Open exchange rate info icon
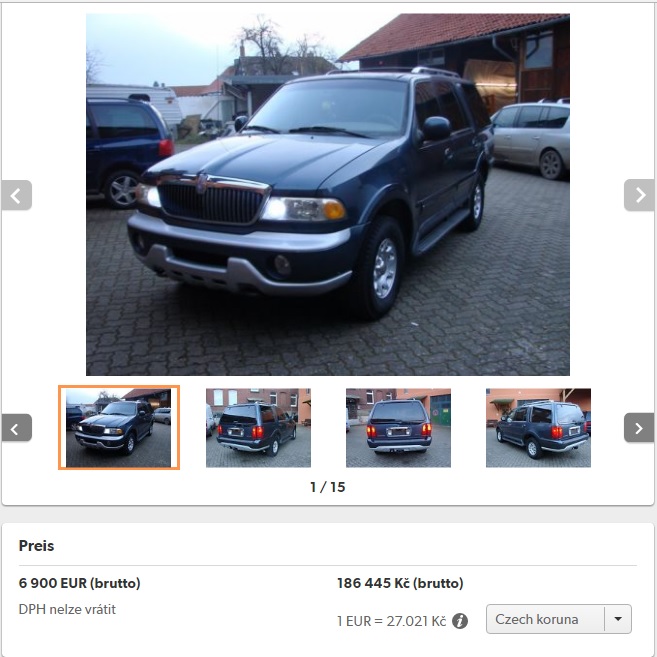 click(460, 621)
